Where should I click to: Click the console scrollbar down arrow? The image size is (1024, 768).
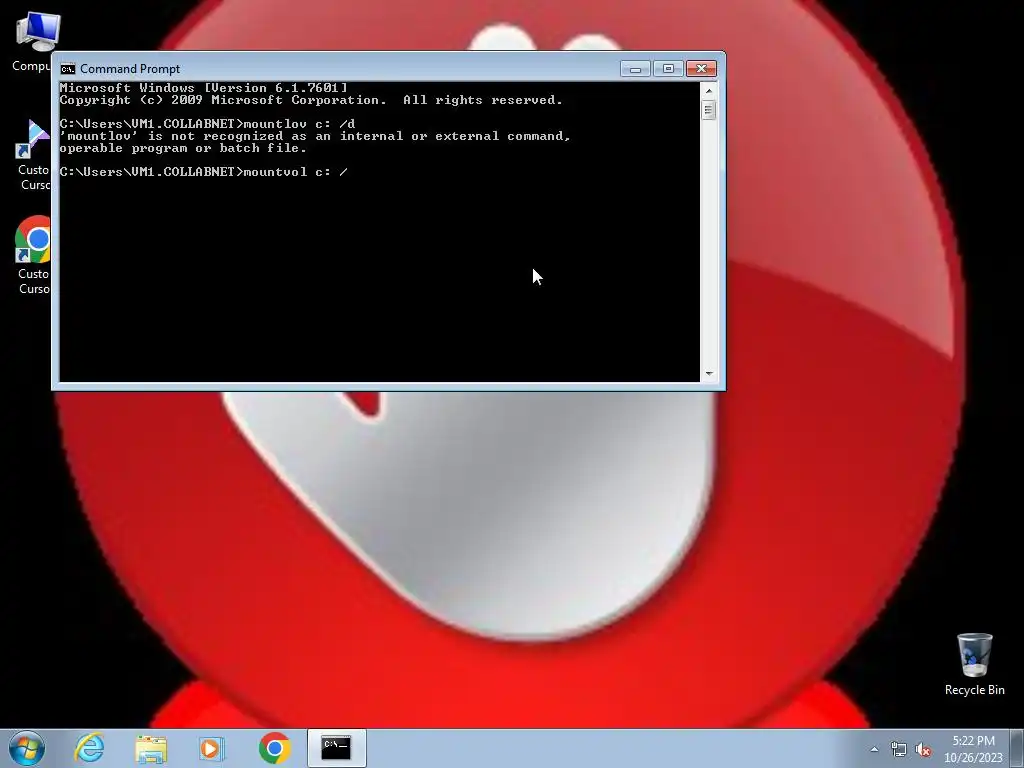[709, 374]
